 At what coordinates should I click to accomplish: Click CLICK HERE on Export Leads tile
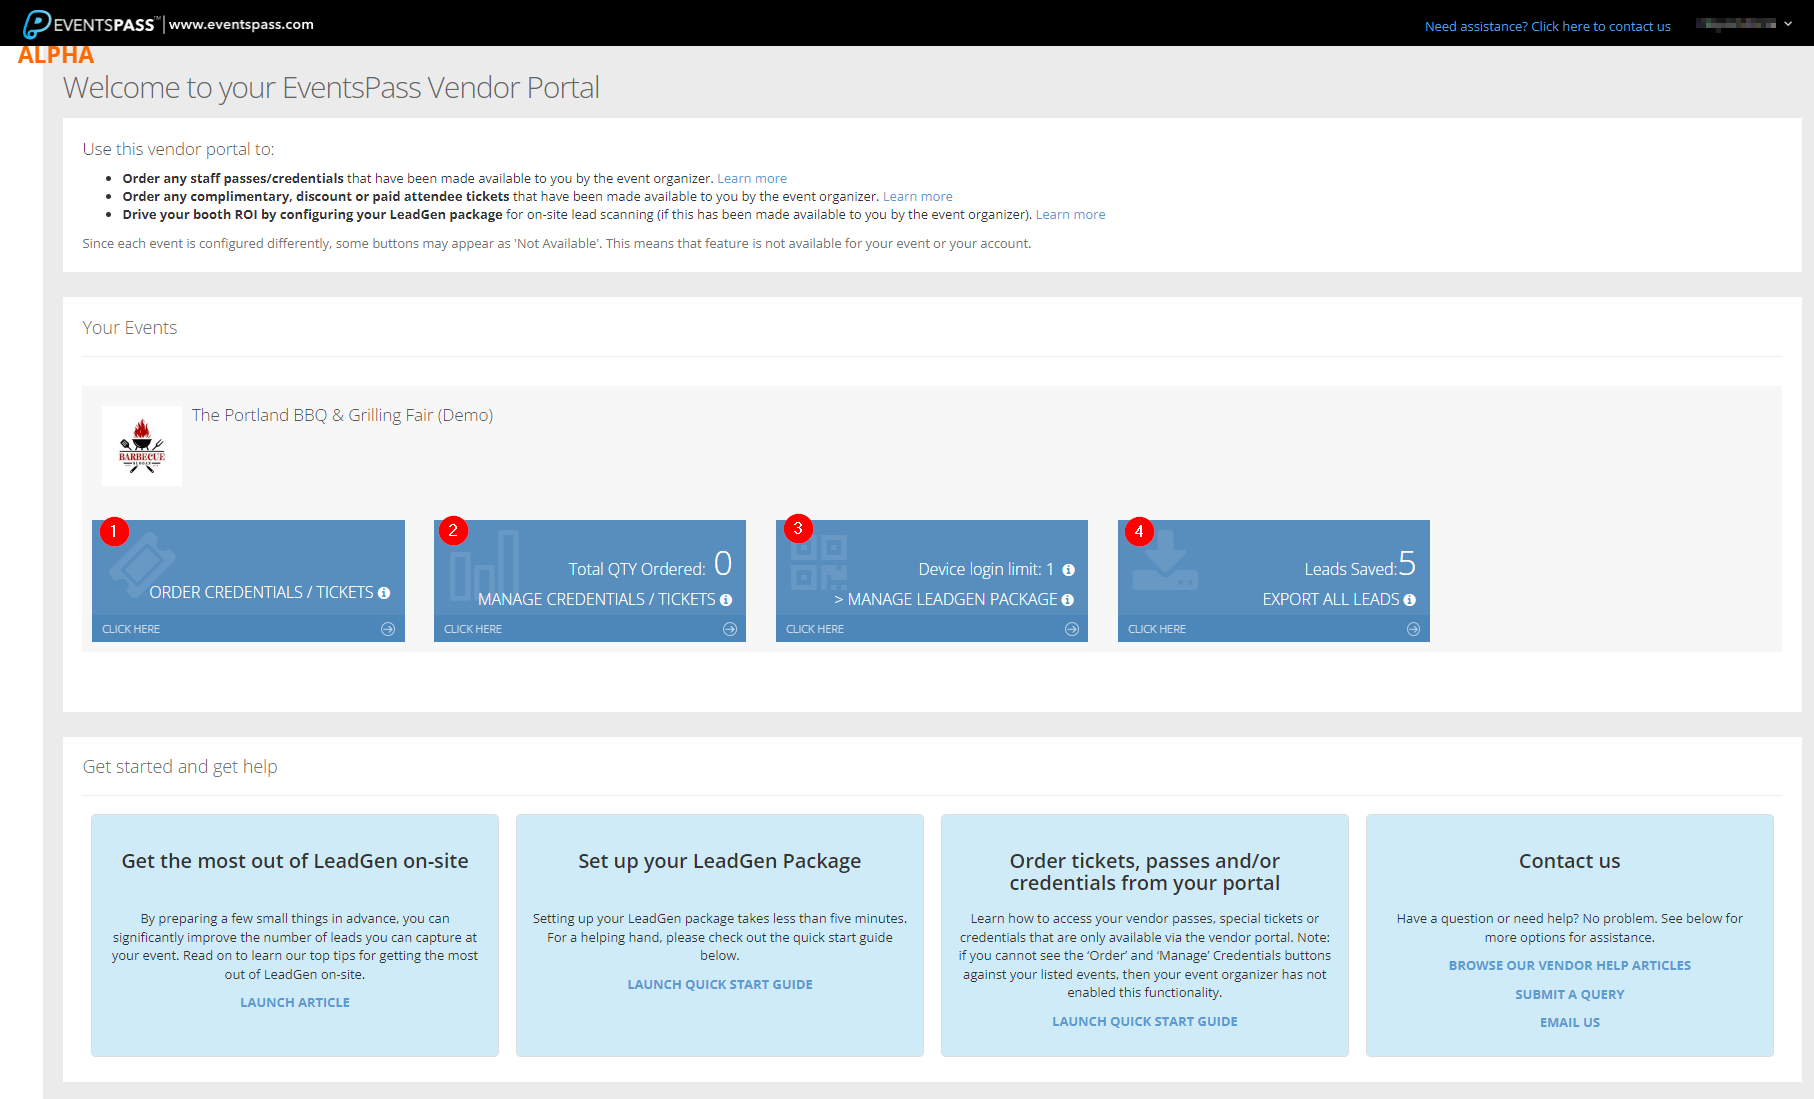pyautogui.click(x=1157, y=629)
